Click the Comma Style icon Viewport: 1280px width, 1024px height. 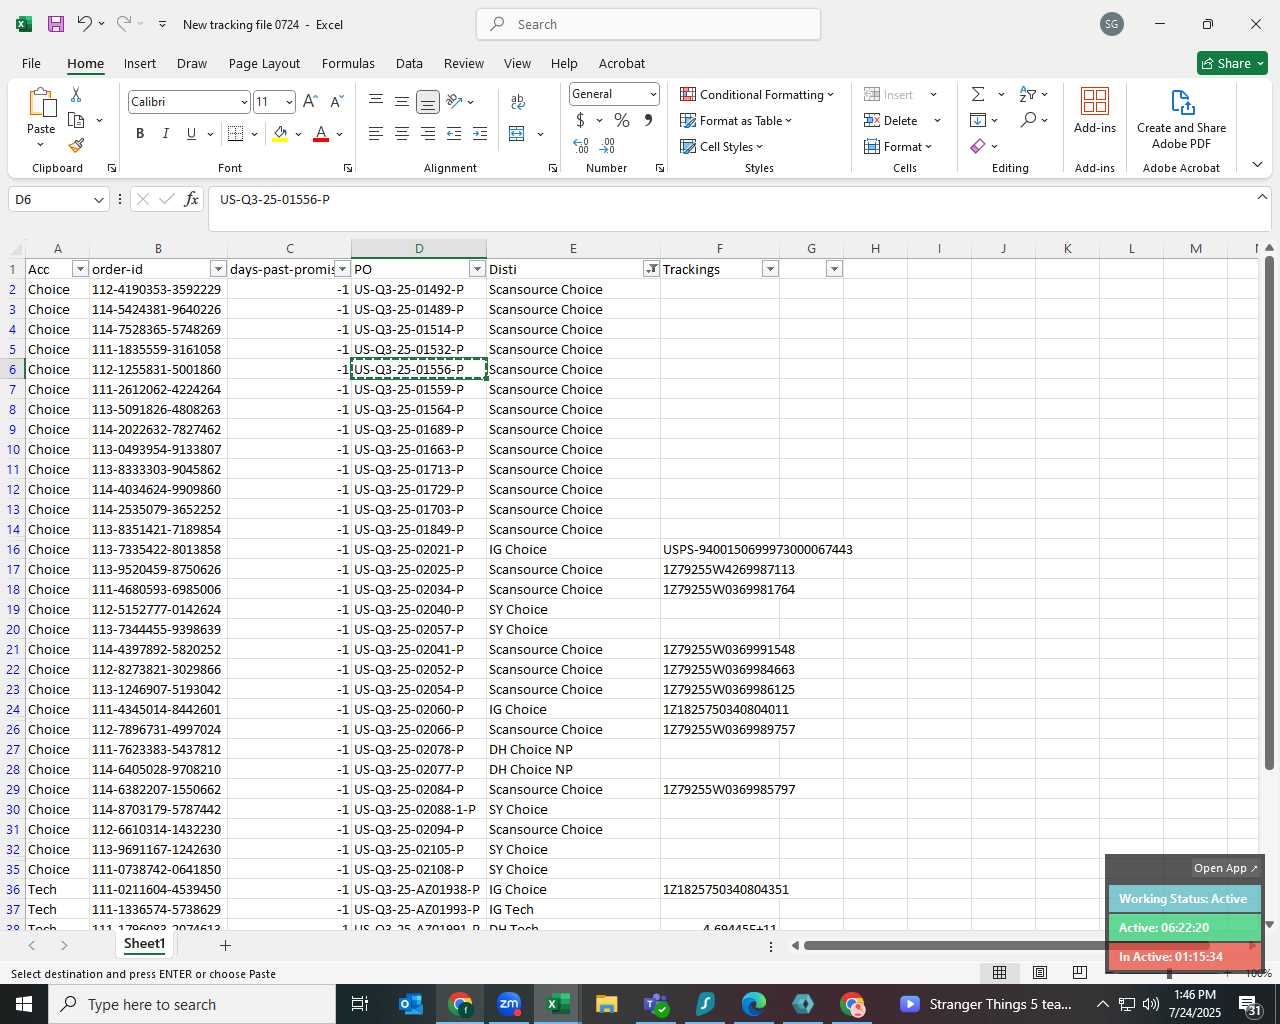[648, 120]
